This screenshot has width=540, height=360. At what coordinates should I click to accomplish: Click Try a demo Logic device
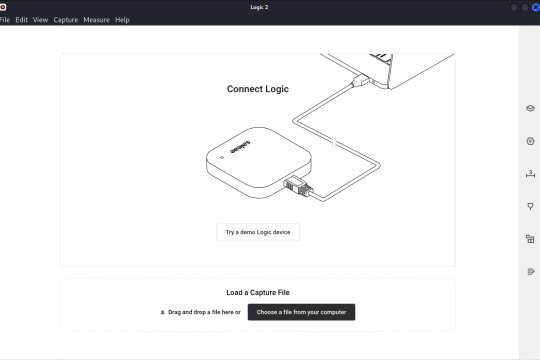point(258,232)
